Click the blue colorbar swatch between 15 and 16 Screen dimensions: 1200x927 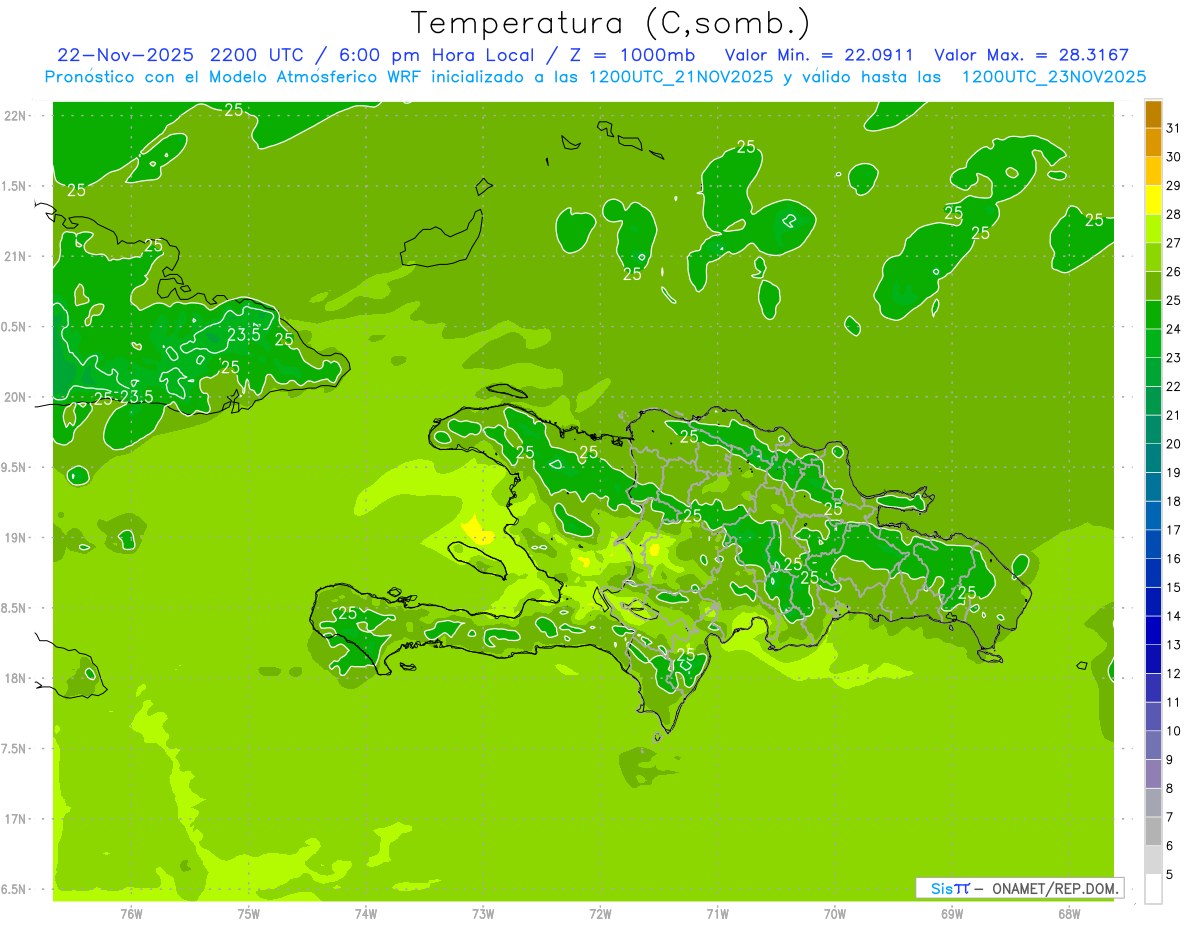tap(1153, 573)
